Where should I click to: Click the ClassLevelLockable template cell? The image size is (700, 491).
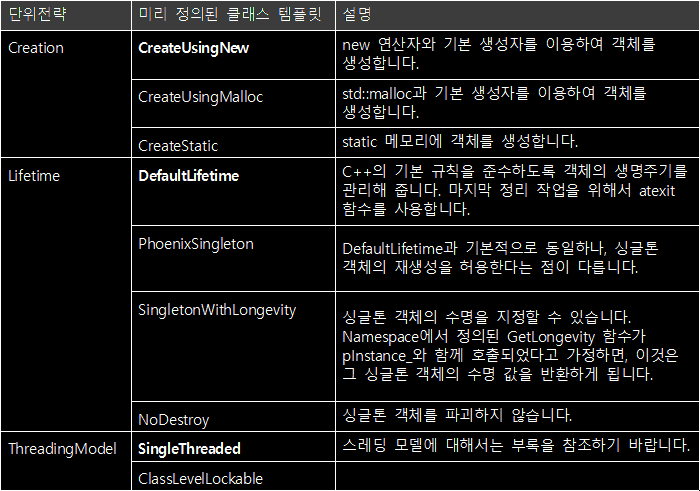(200, 478)
